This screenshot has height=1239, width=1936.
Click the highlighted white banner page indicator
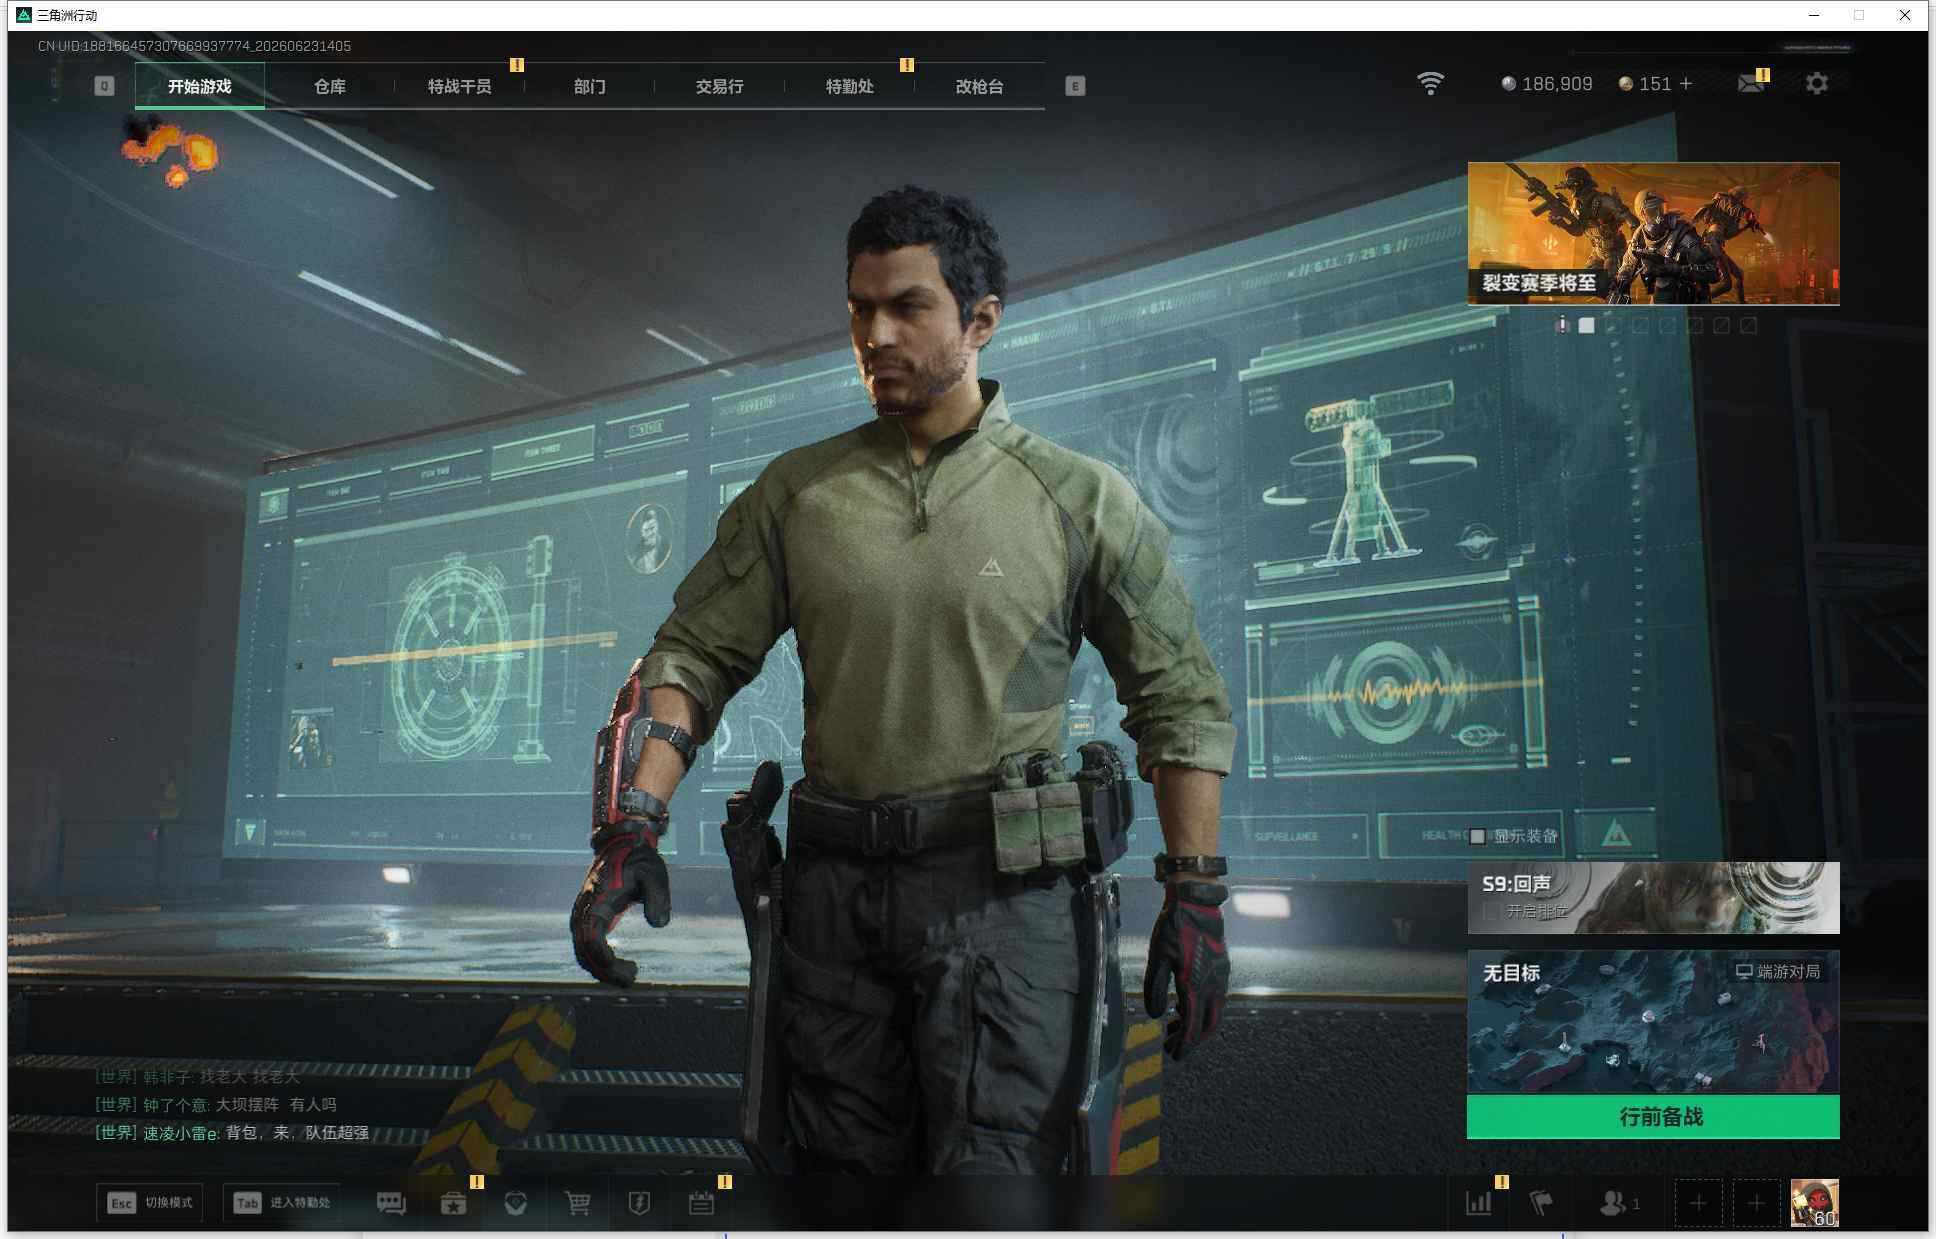[1586, 325]
